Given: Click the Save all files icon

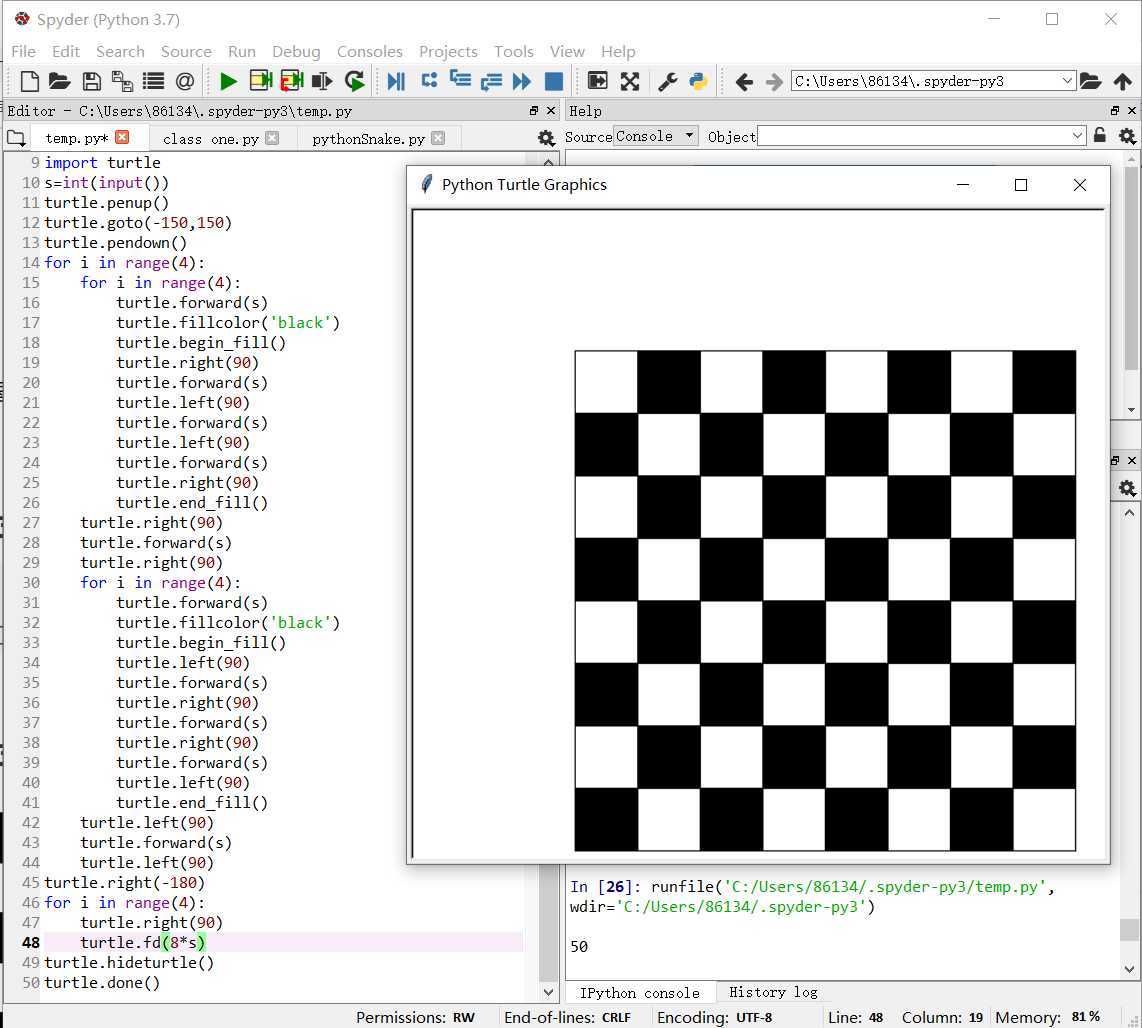Looking at the screenshot, I should coord(122,81).
